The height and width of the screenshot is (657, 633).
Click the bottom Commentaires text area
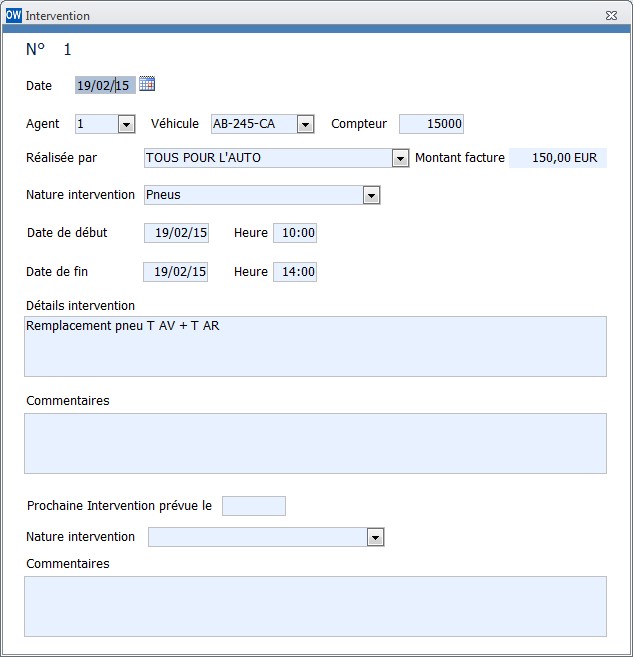coord(315,606)
